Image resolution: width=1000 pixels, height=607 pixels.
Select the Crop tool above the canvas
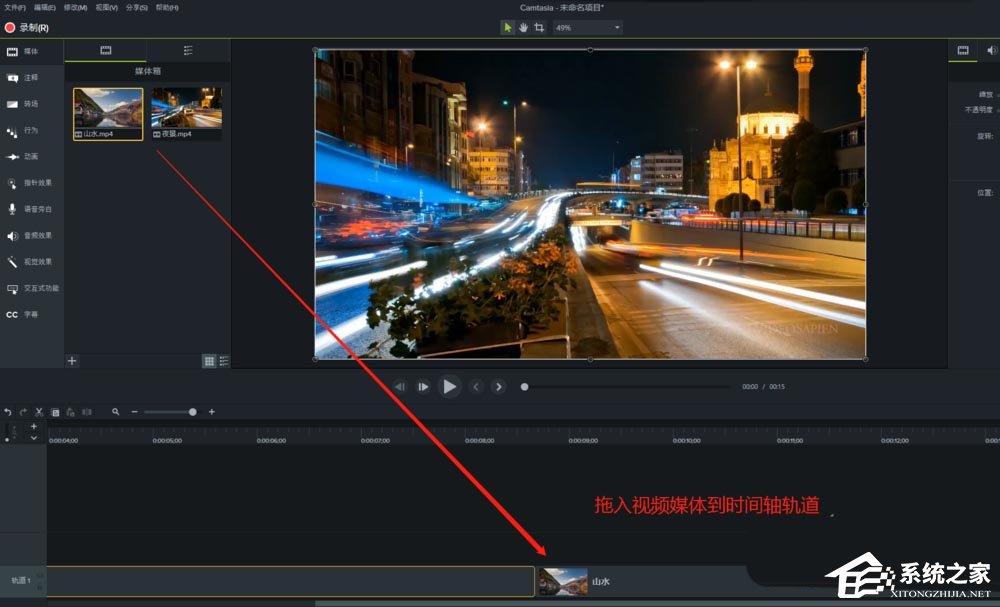pos(540,27)
